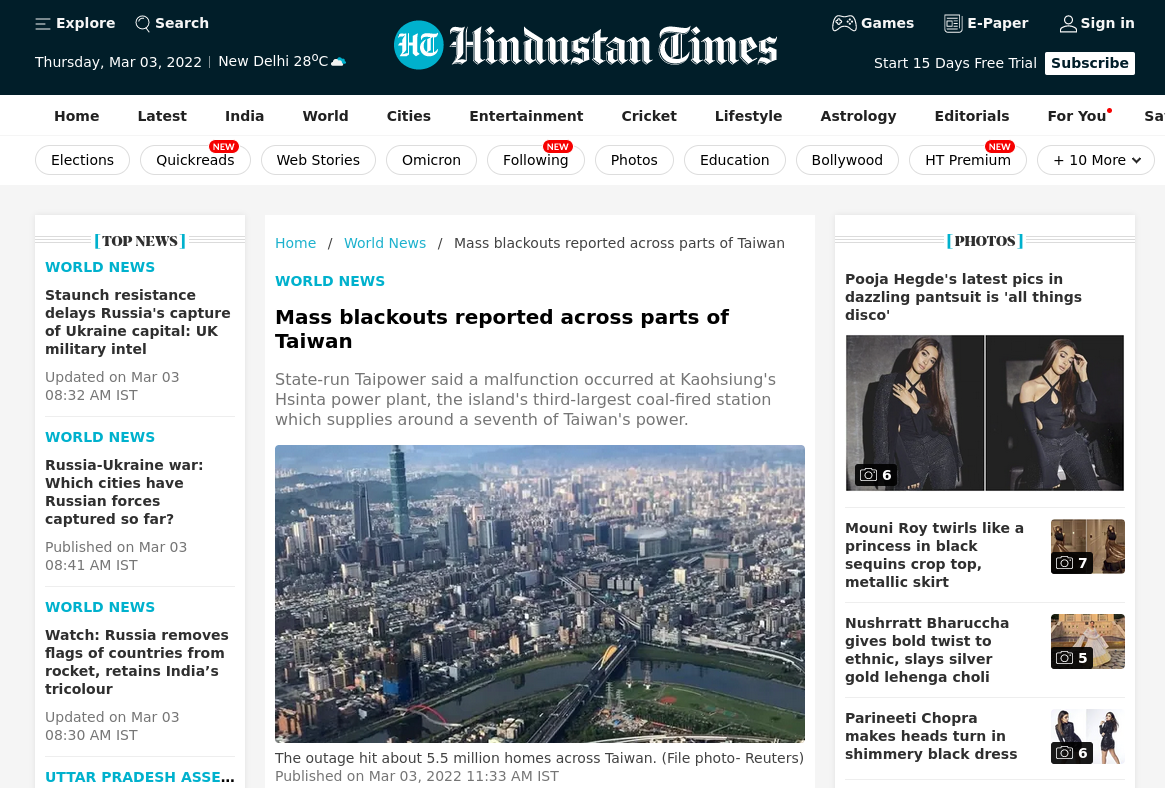
Task: Select the Following pill
Action: 536,160
